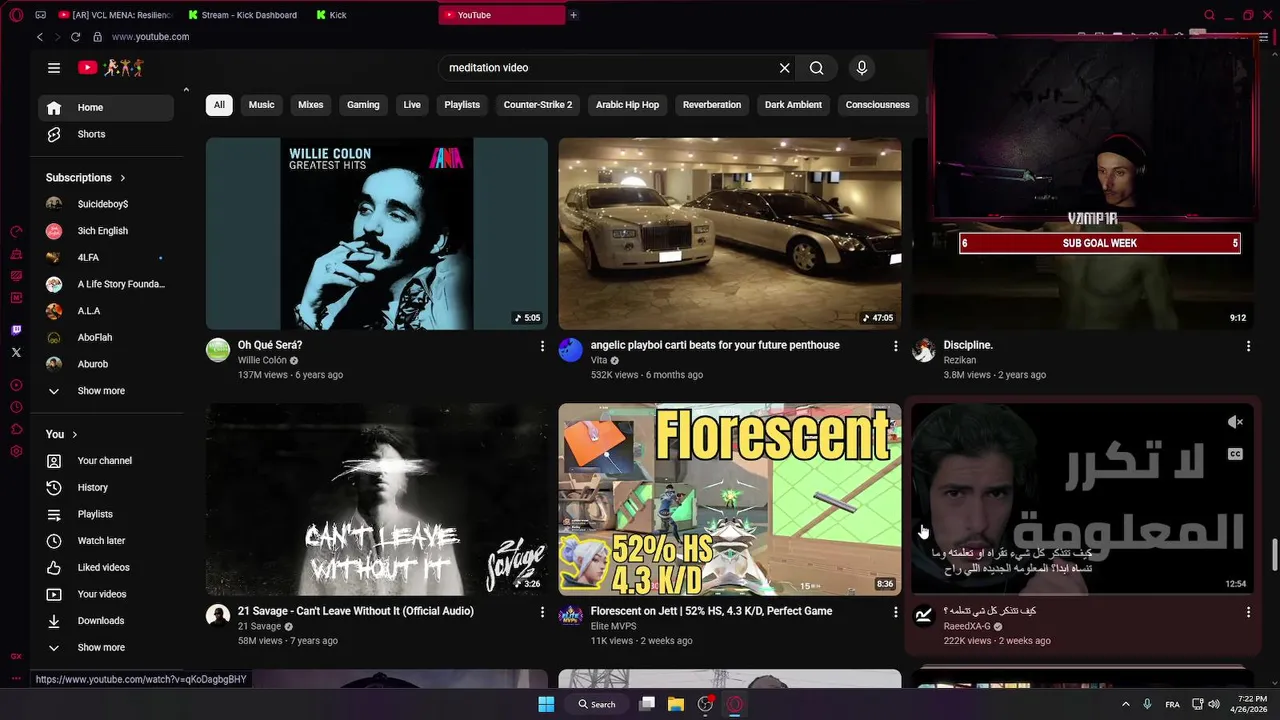
Task: Select the Gaming filter chip
Action: click(363, 105)
